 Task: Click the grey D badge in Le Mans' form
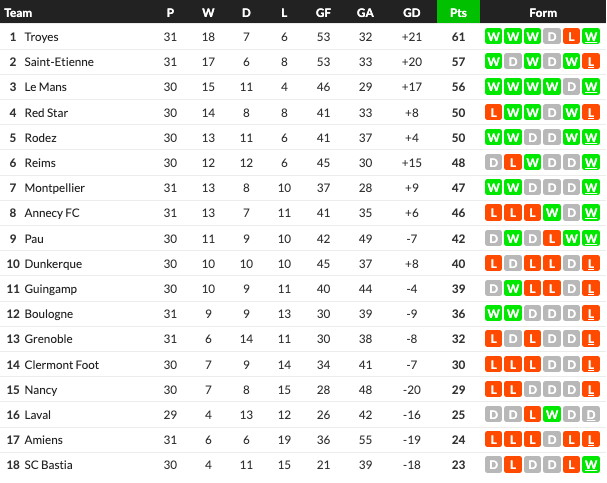tap(573, 86)
